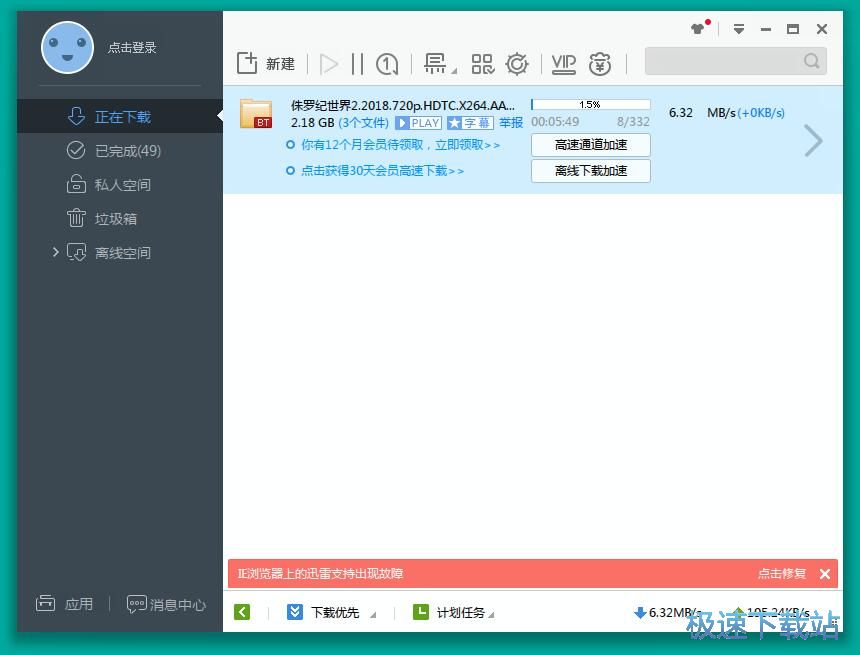Click 你有12个月会员待领取 promotion link
The height and width of the screenshot is (655, 860).
coord(400,145)
